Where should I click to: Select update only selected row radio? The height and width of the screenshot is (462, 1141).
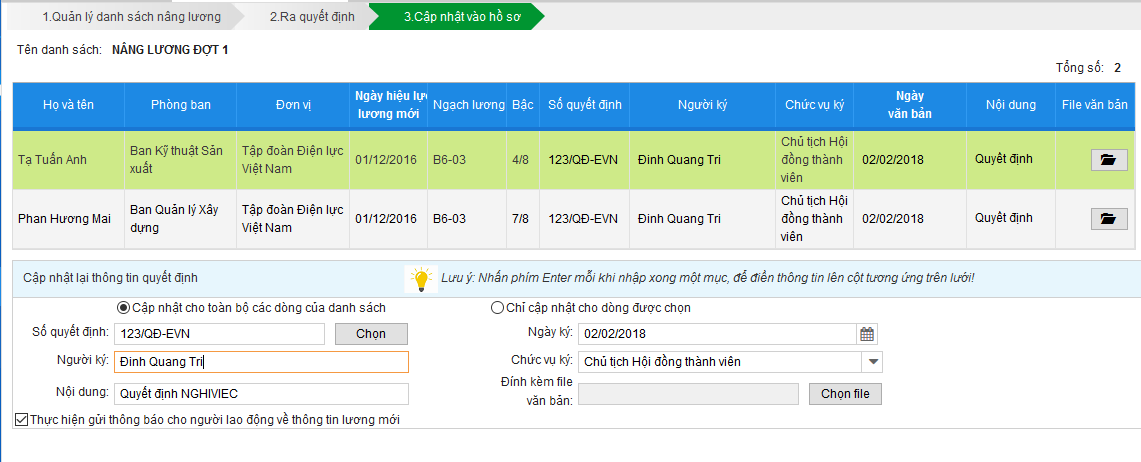[497, 308]
